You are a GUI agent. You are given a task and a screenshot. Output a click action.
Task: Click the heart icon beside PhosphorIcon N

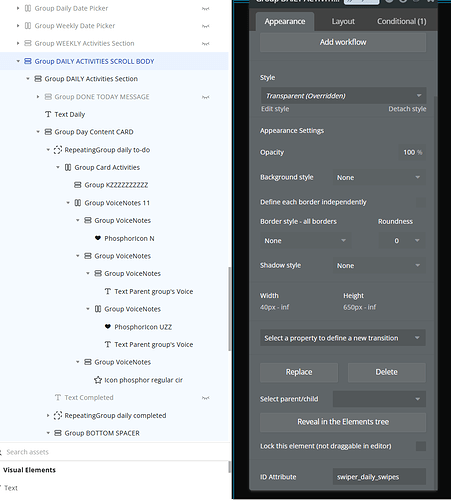(98, 238)
